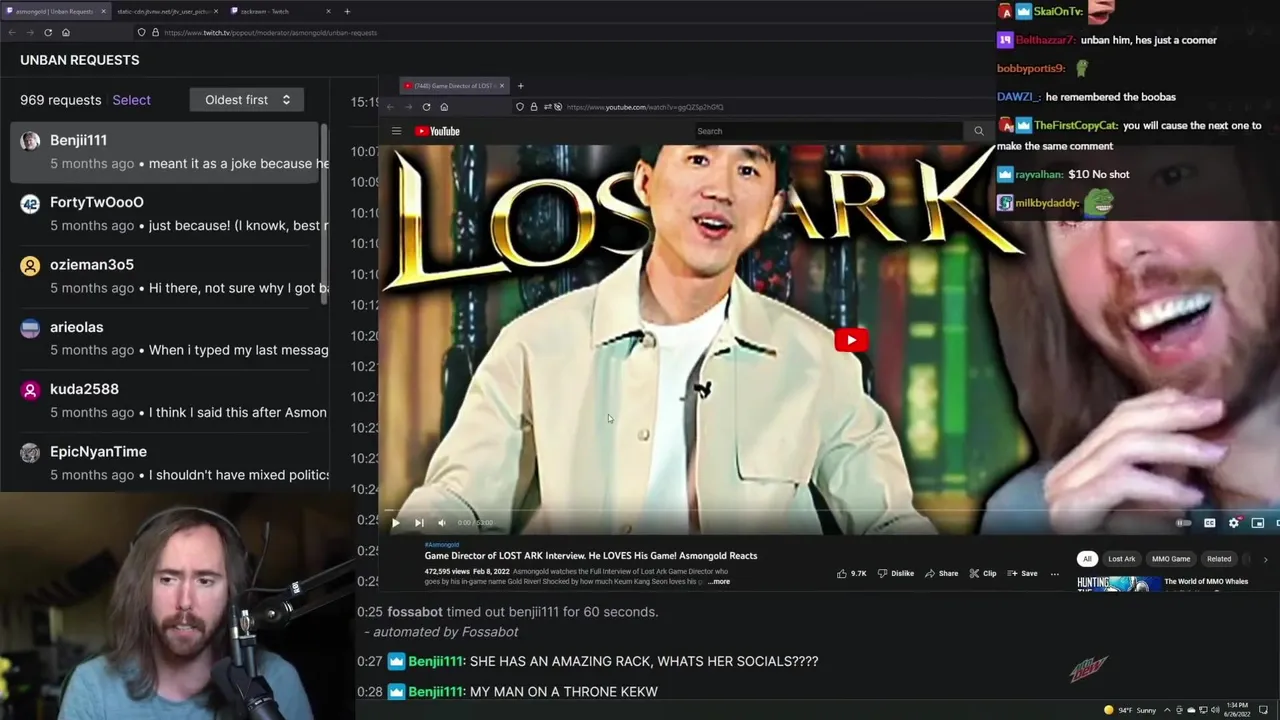Click the Clip button
Image resolution: width=1280 pixels, height=720 pixels.
983,574
